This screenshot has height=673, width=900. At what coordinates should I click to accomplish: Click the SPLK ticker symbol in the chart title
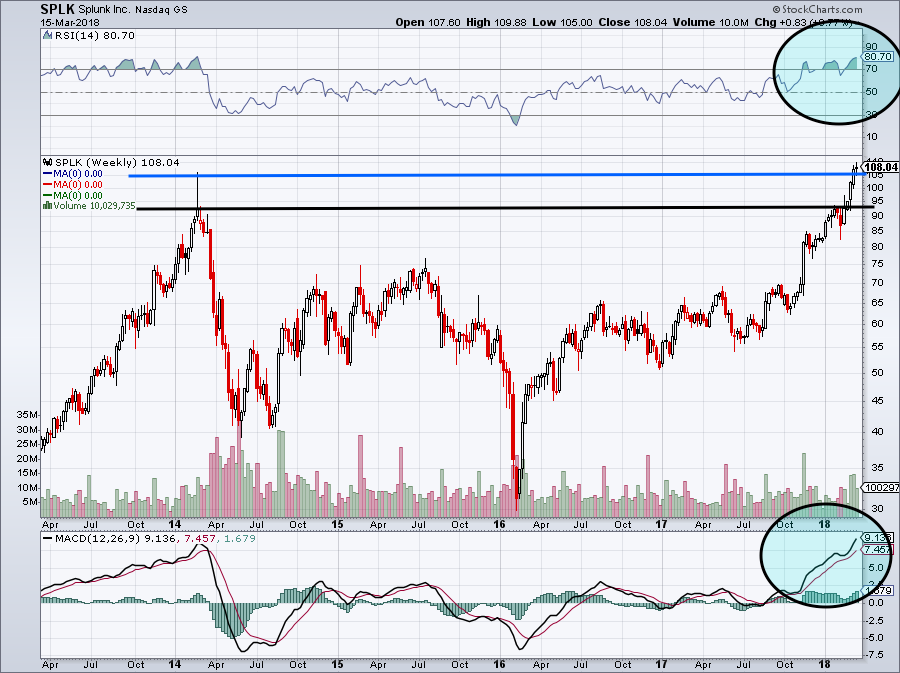(57, 9)
